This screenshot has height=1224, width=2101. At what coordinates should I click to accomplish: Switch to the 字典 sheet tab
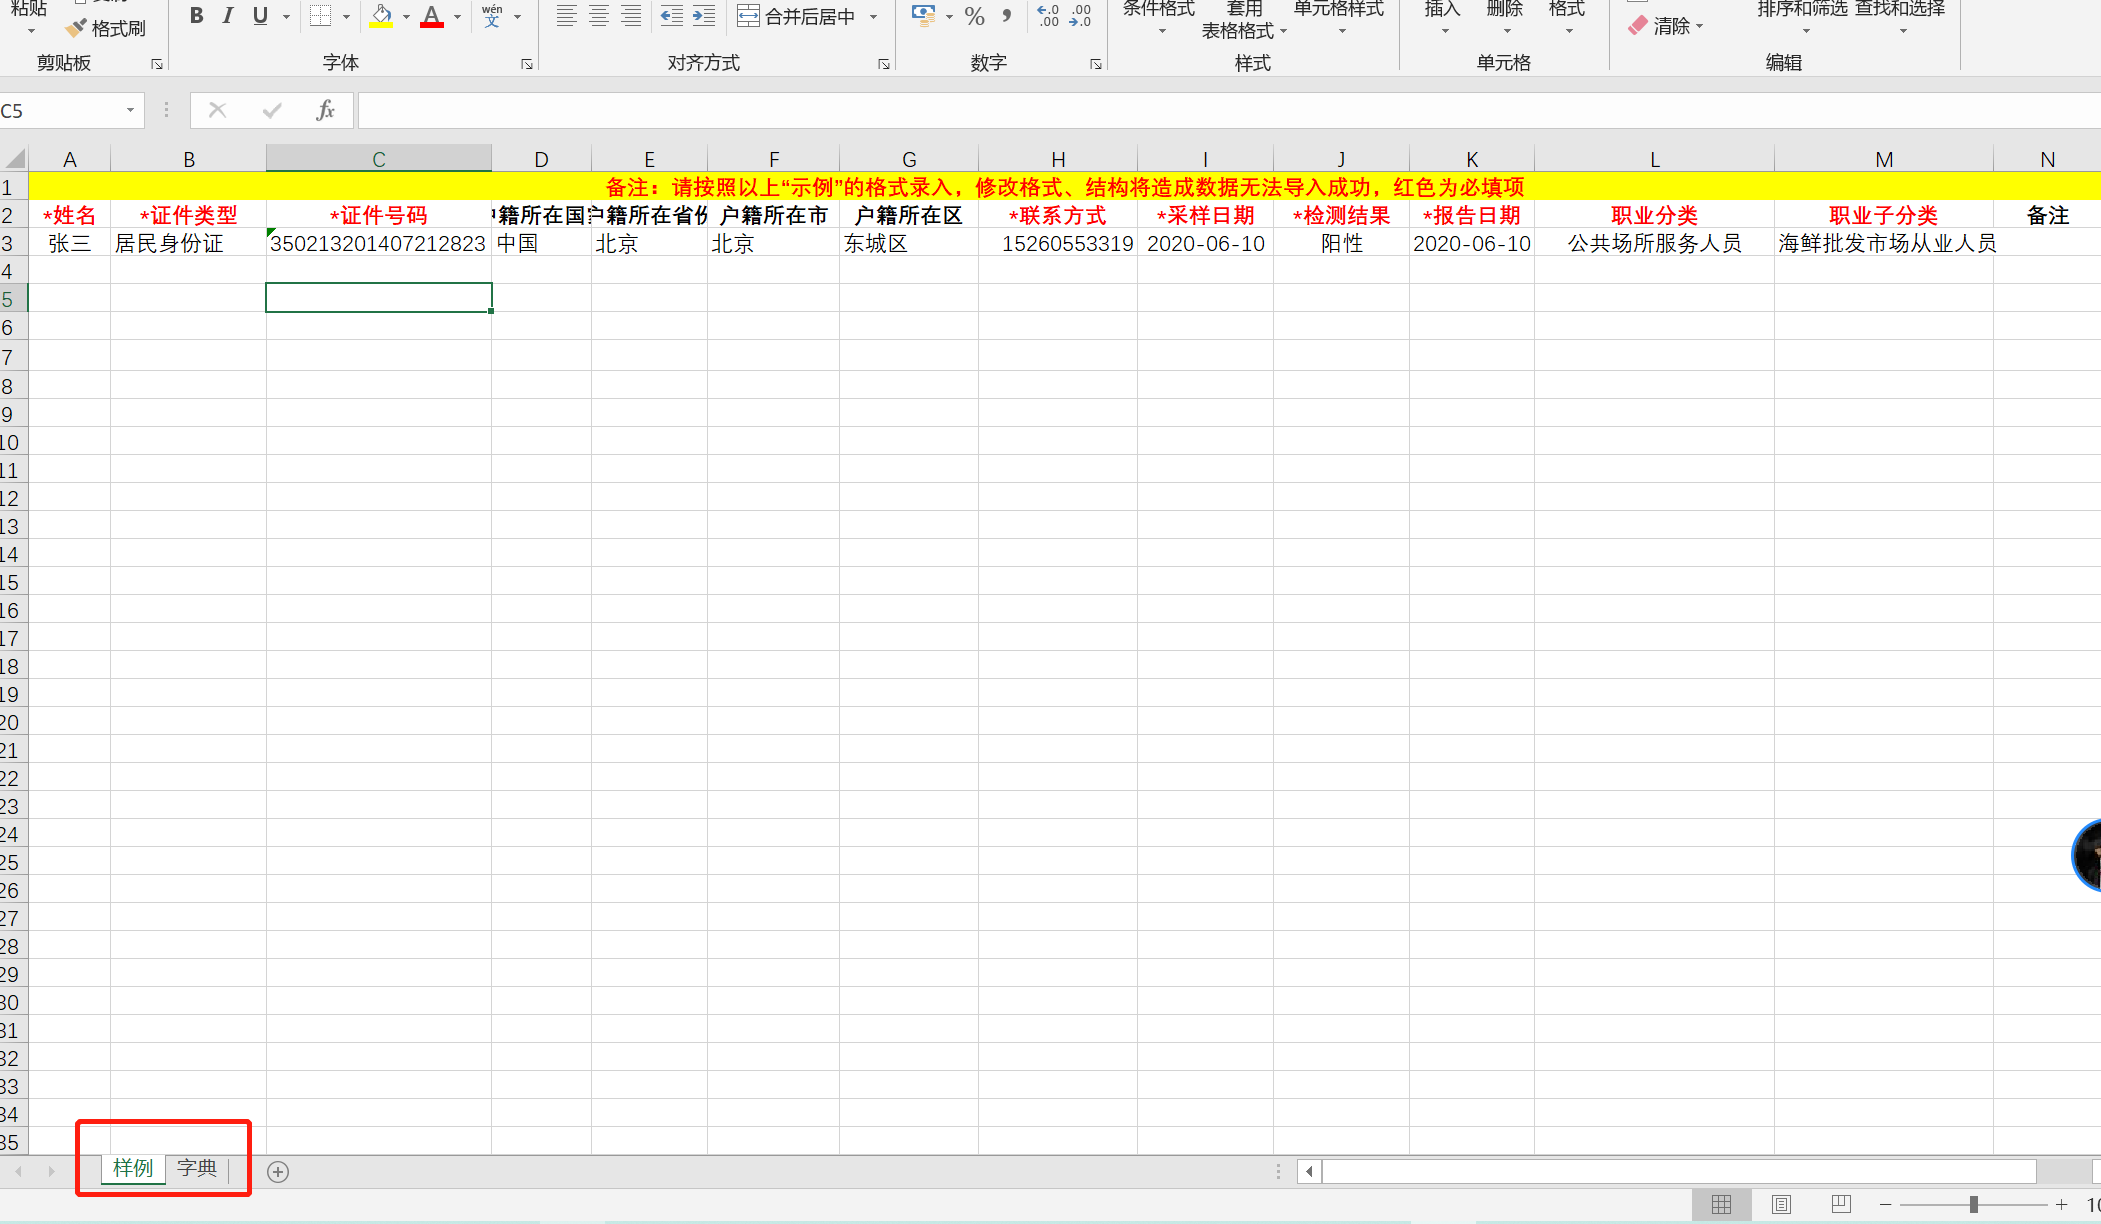[197, 1168]
